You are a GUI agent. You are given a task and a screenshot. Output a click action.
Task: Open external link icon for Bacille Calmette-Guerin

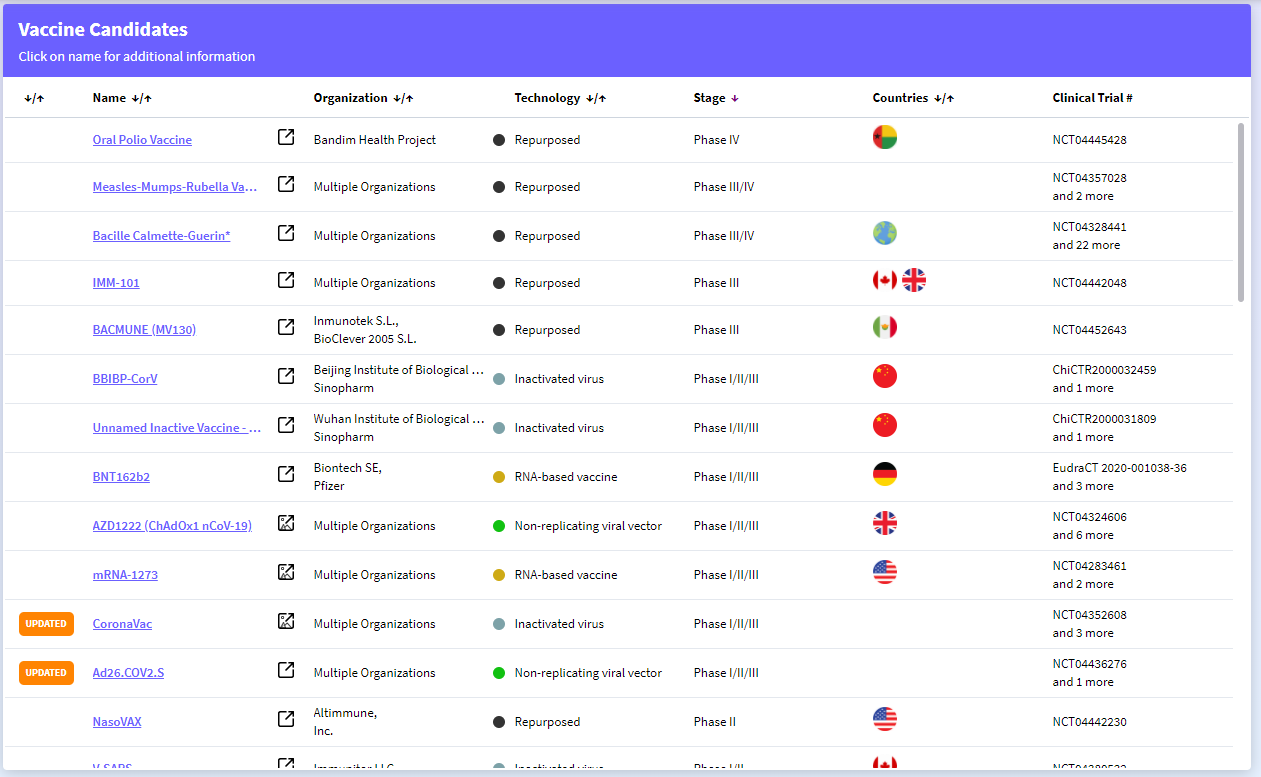pyautogui.click(x=286, y=233)
